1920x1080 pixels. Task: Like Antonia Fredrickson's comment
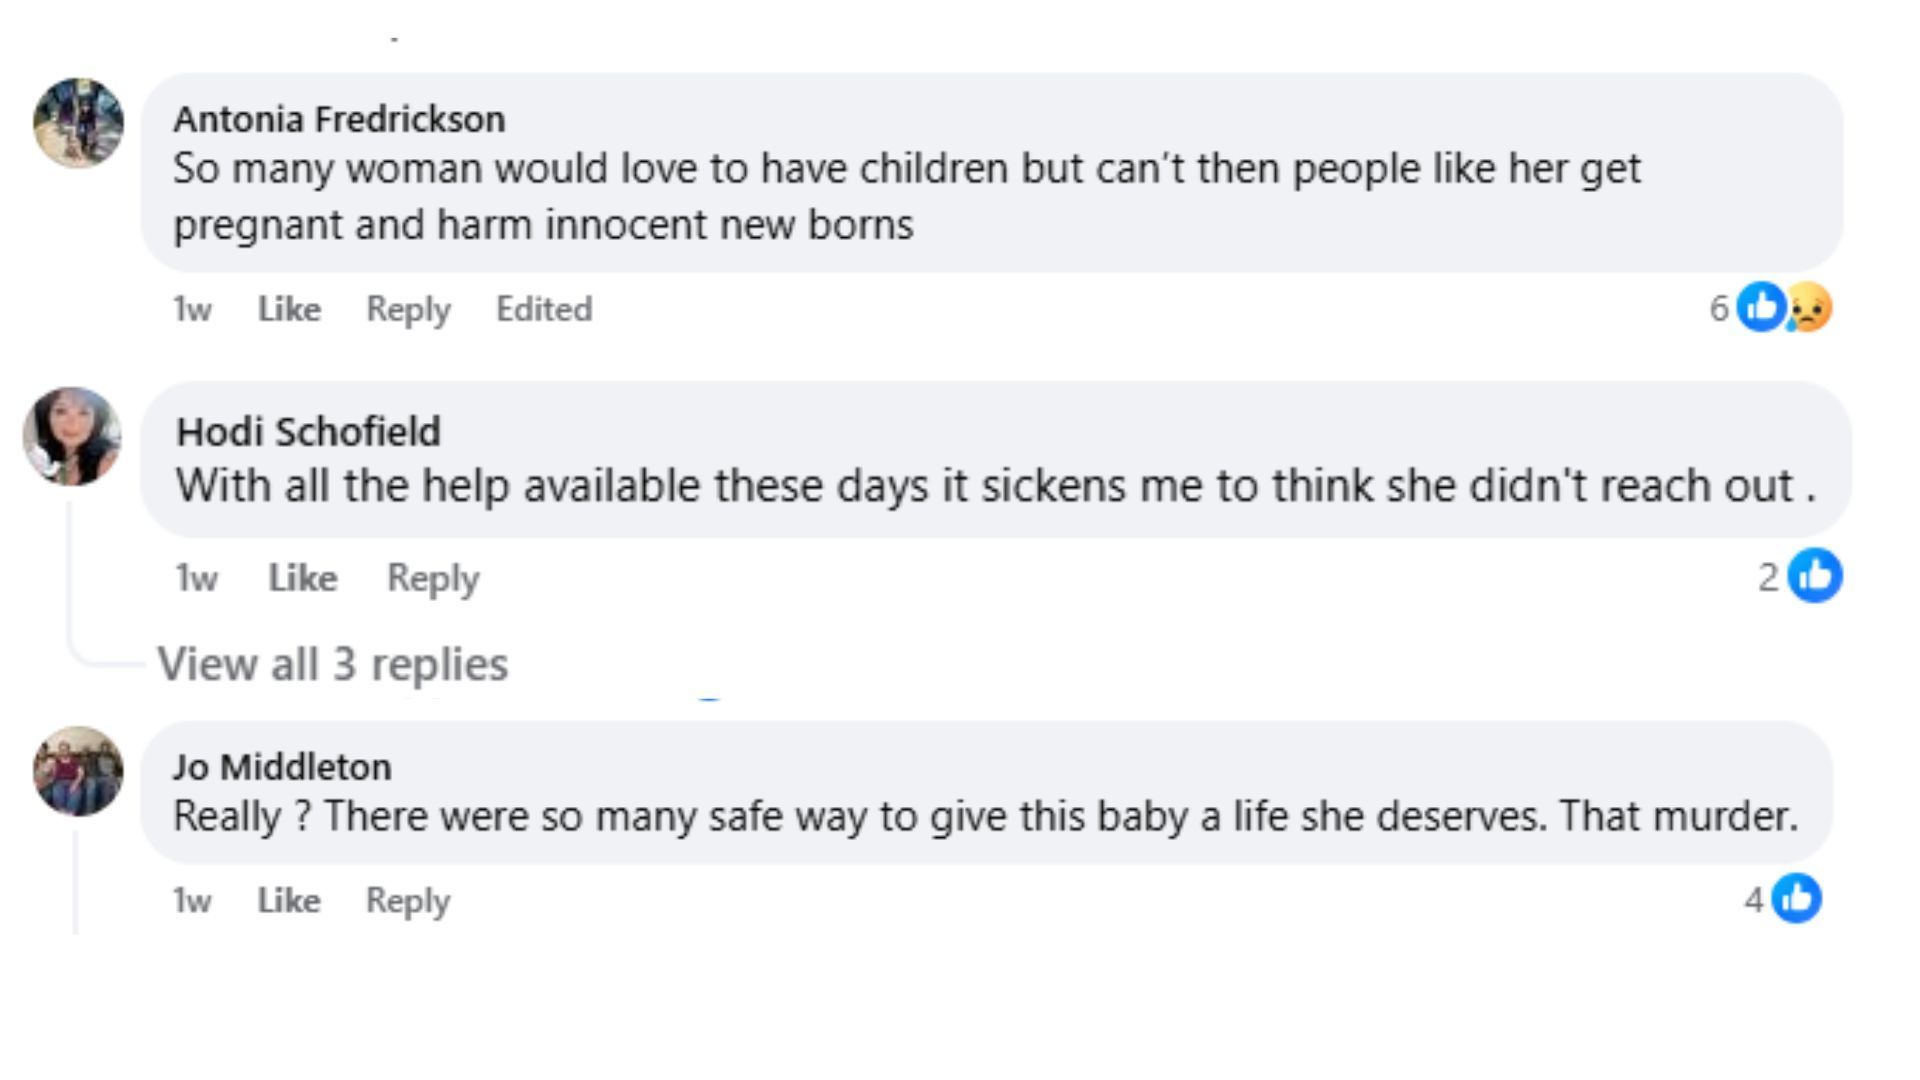click(x=289, y=309)
